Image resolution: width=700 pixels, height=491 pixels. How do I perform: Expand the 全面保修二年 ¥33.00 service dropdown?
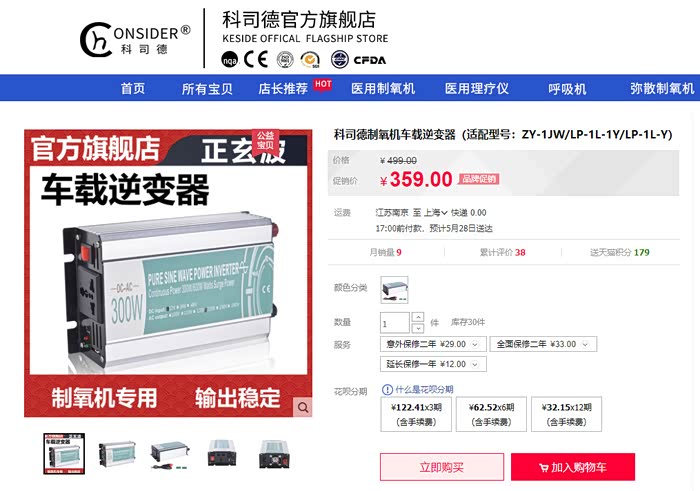click(543, 344)
